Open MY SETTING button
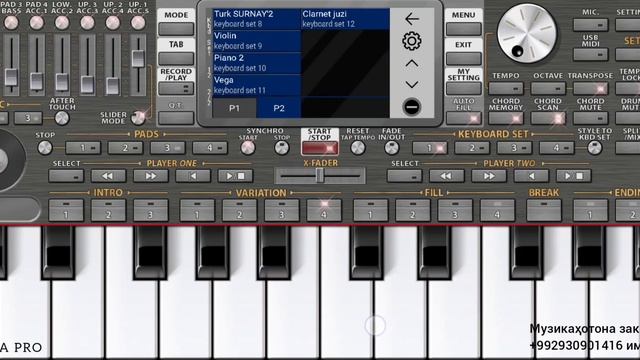The height and width of the screenshot is (360, 640). tap(463, 88)
